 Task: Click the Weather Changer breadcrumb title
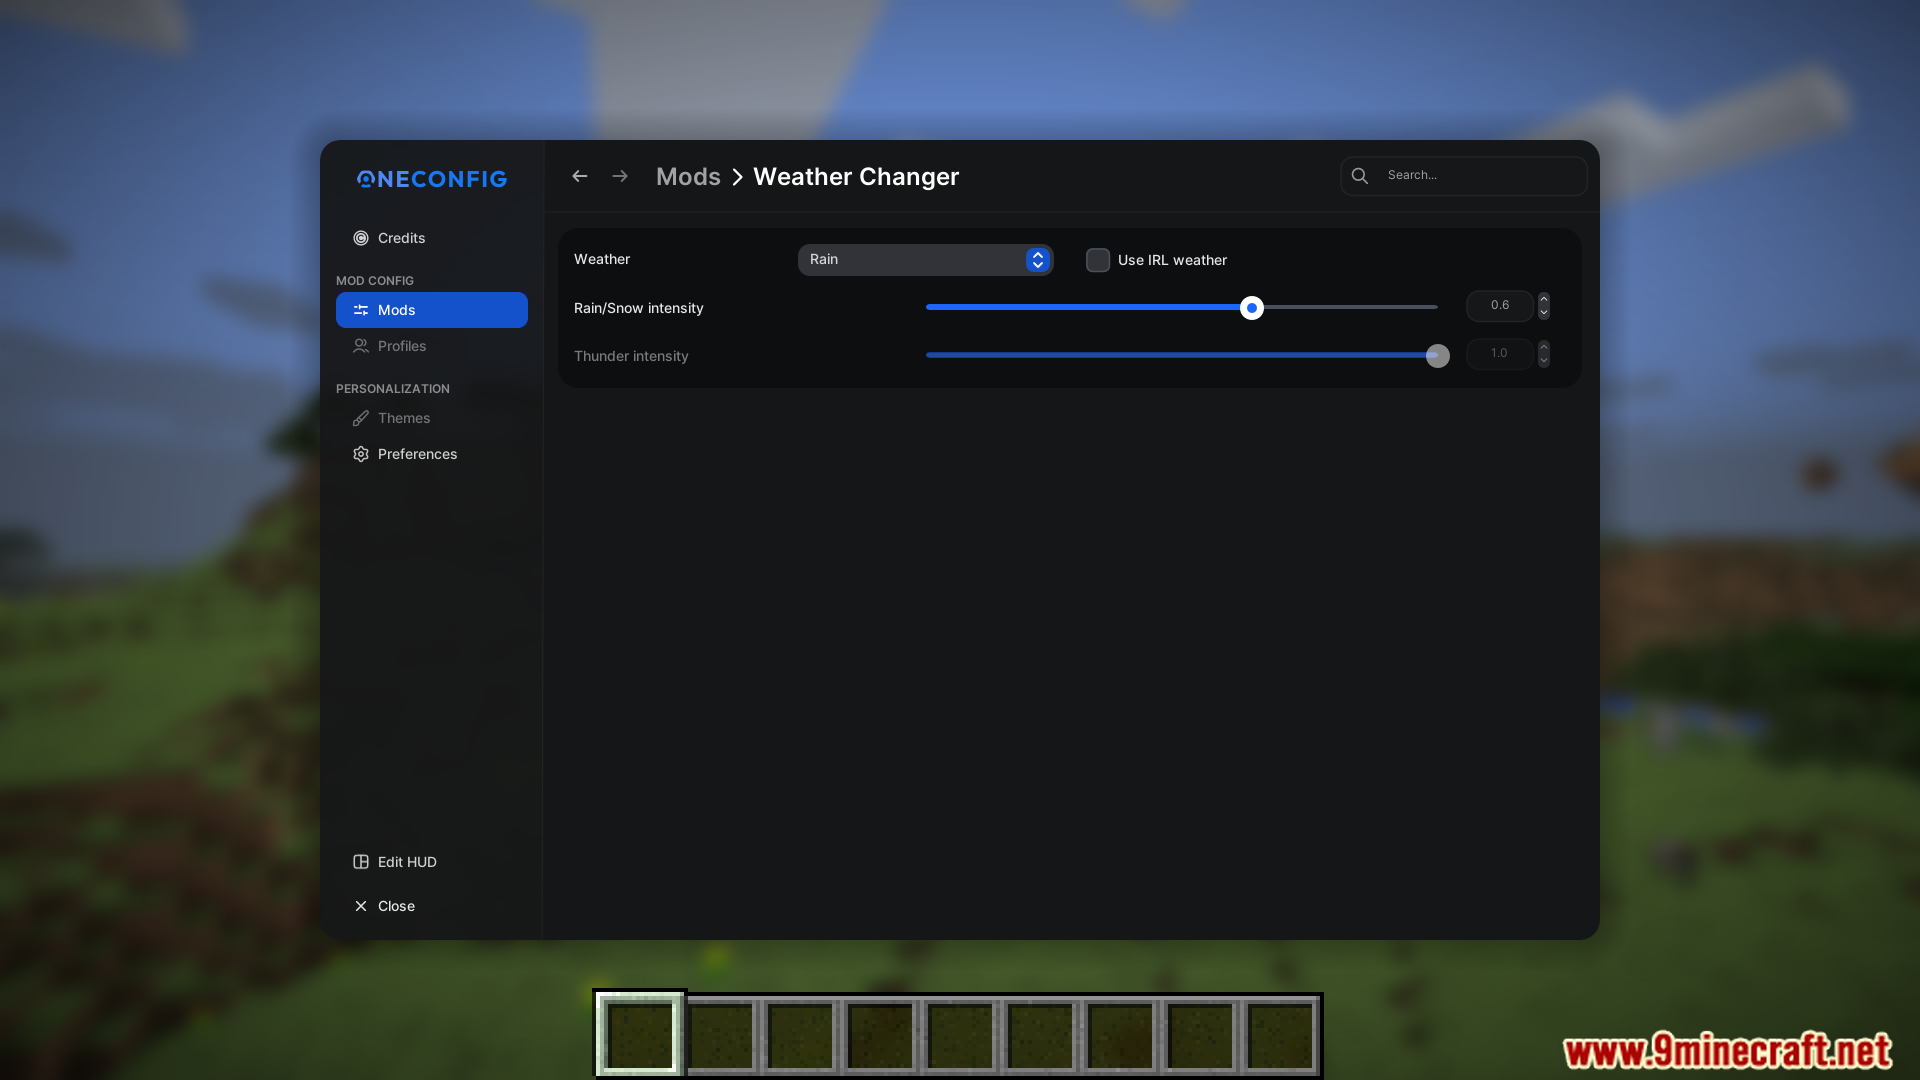[856, 177]
